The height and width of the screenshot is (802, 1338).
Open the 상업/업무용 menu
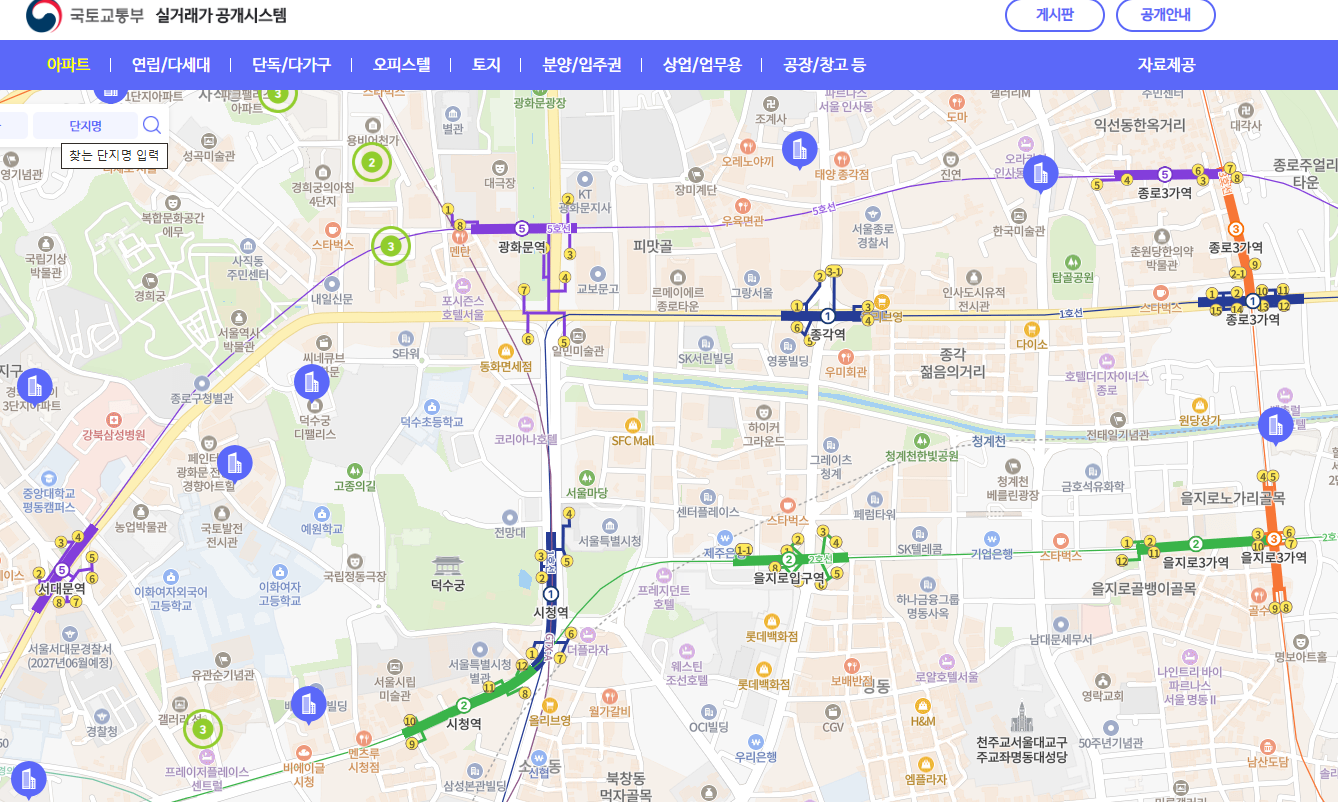click(x=702, y=65)
